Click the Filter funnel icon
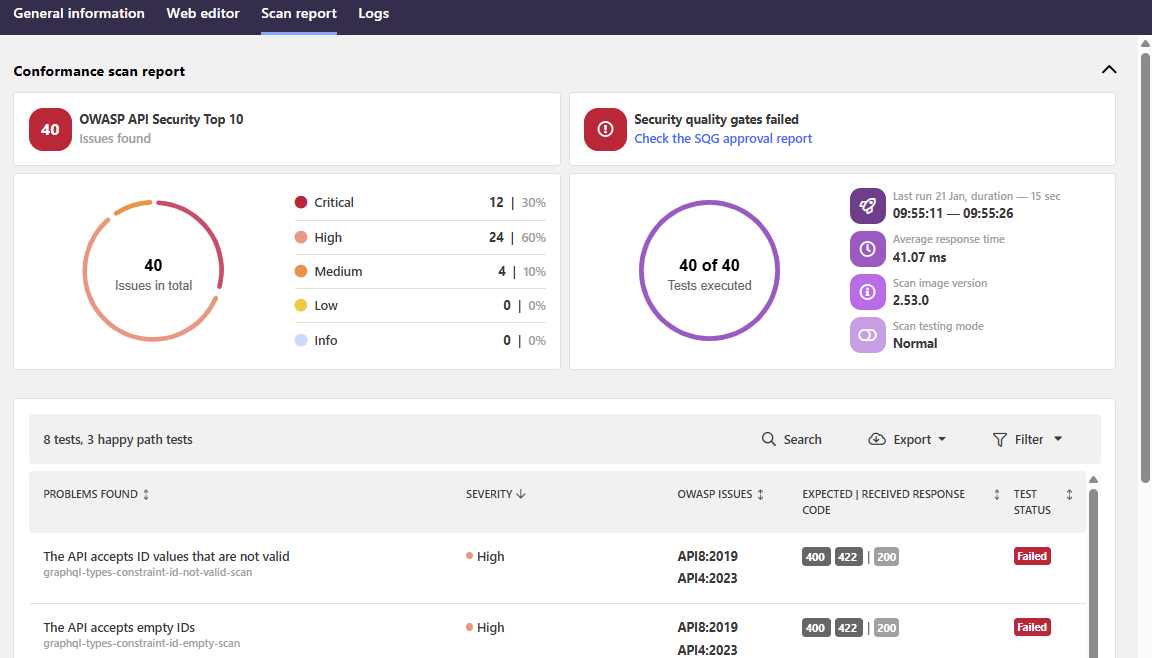This screenshot has height=658, width=1152. click(x=999, y=439)
